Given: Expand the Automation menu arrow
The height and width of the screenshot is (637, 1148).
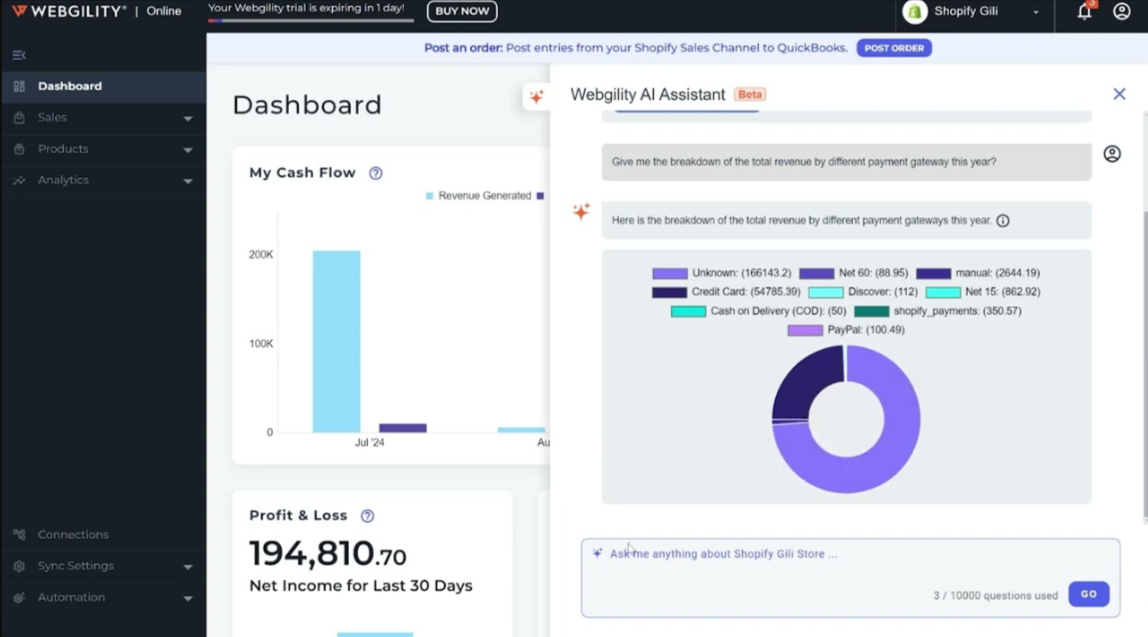Looking at the screenshot, I should click(188, 598).
